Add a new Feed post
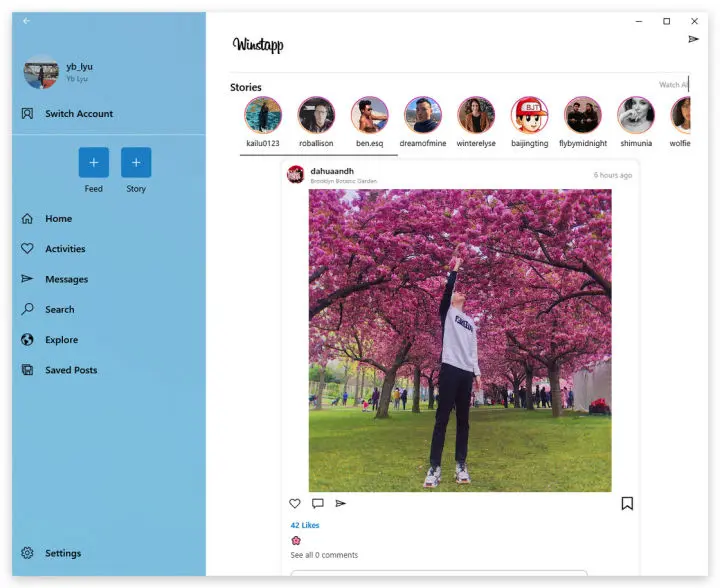Image resolution: width=720 pixels, height=588 pixels. pos(94,162)
